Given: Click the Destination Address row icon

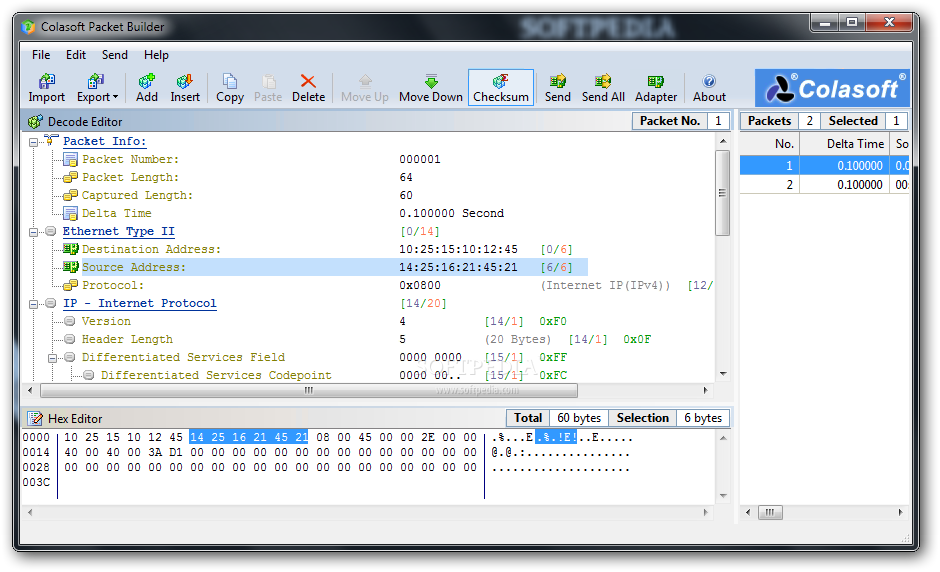Looking at the screenshot, I should (x=71, y=249).
